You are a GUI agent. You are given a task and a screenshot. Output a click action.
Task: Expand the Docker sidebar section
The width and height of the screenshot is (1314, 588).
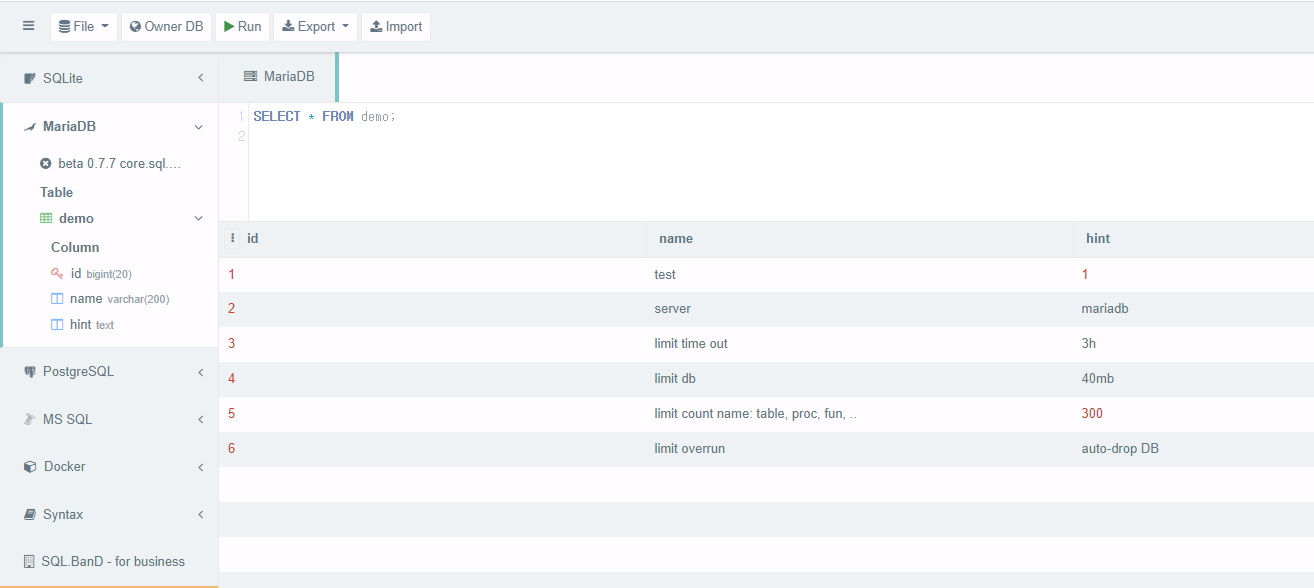(x=109, y=467)
